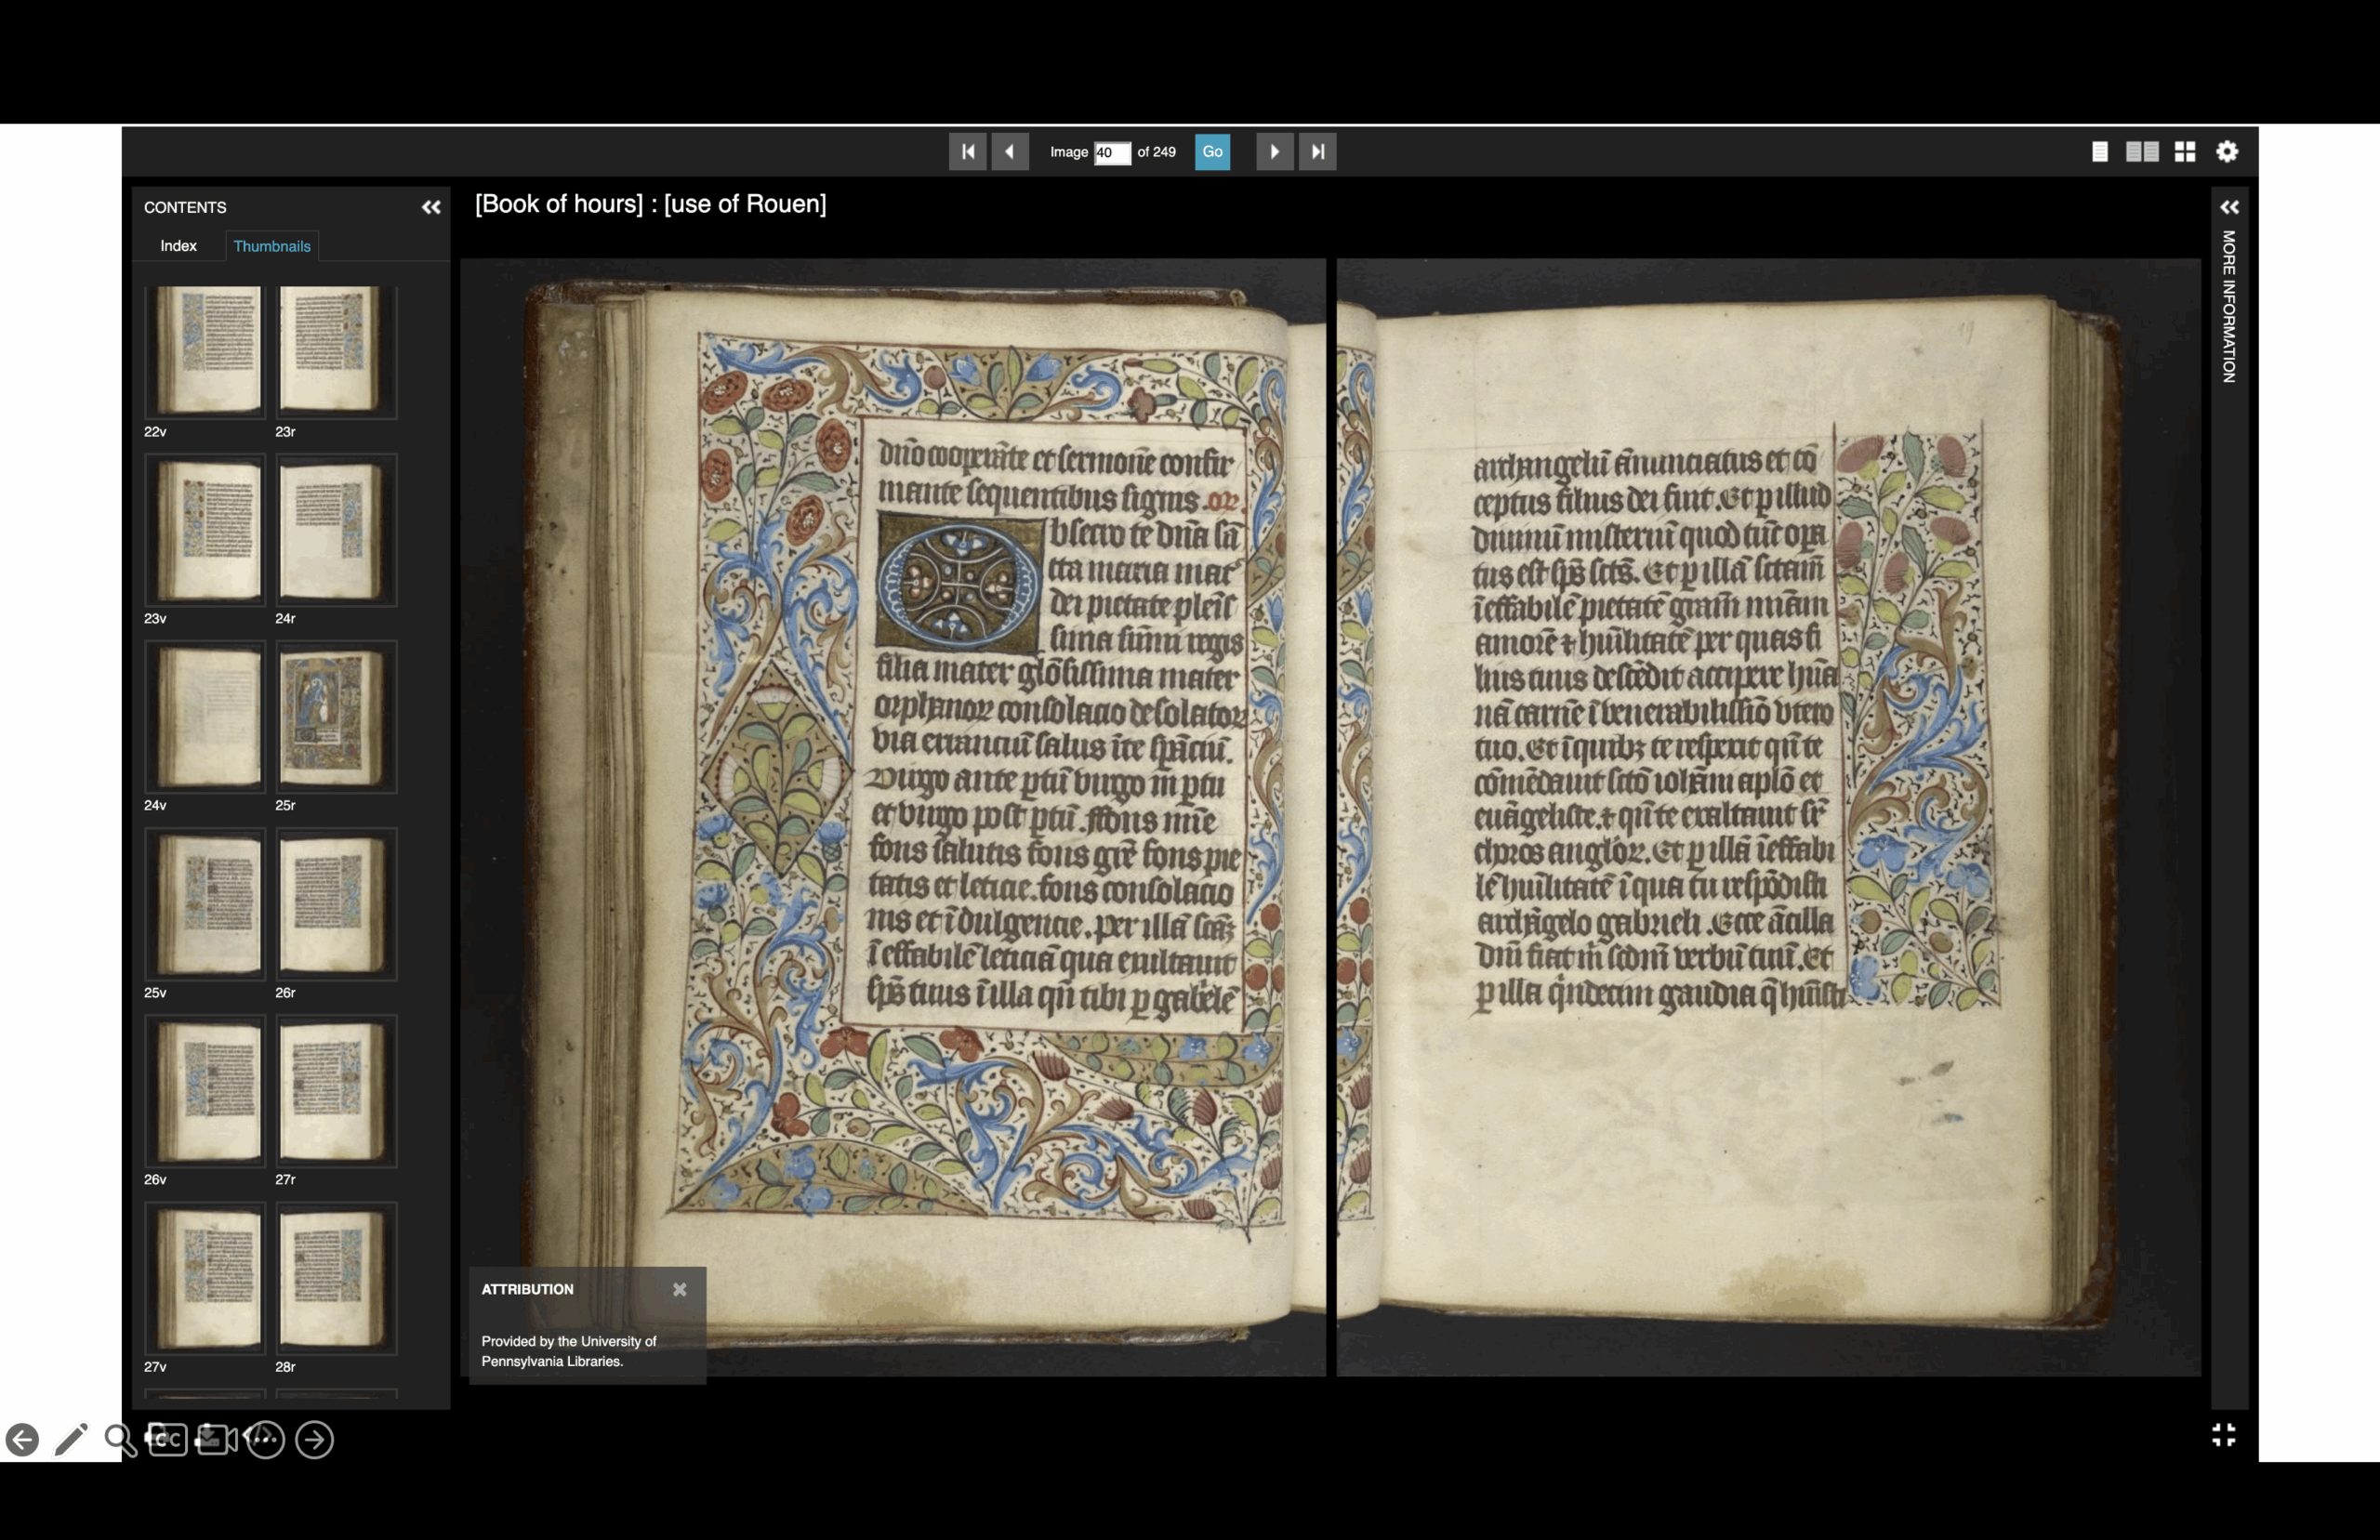2380x1540 pixels.
Task: Select the Thumbnails tab
Action: [272, 246]
